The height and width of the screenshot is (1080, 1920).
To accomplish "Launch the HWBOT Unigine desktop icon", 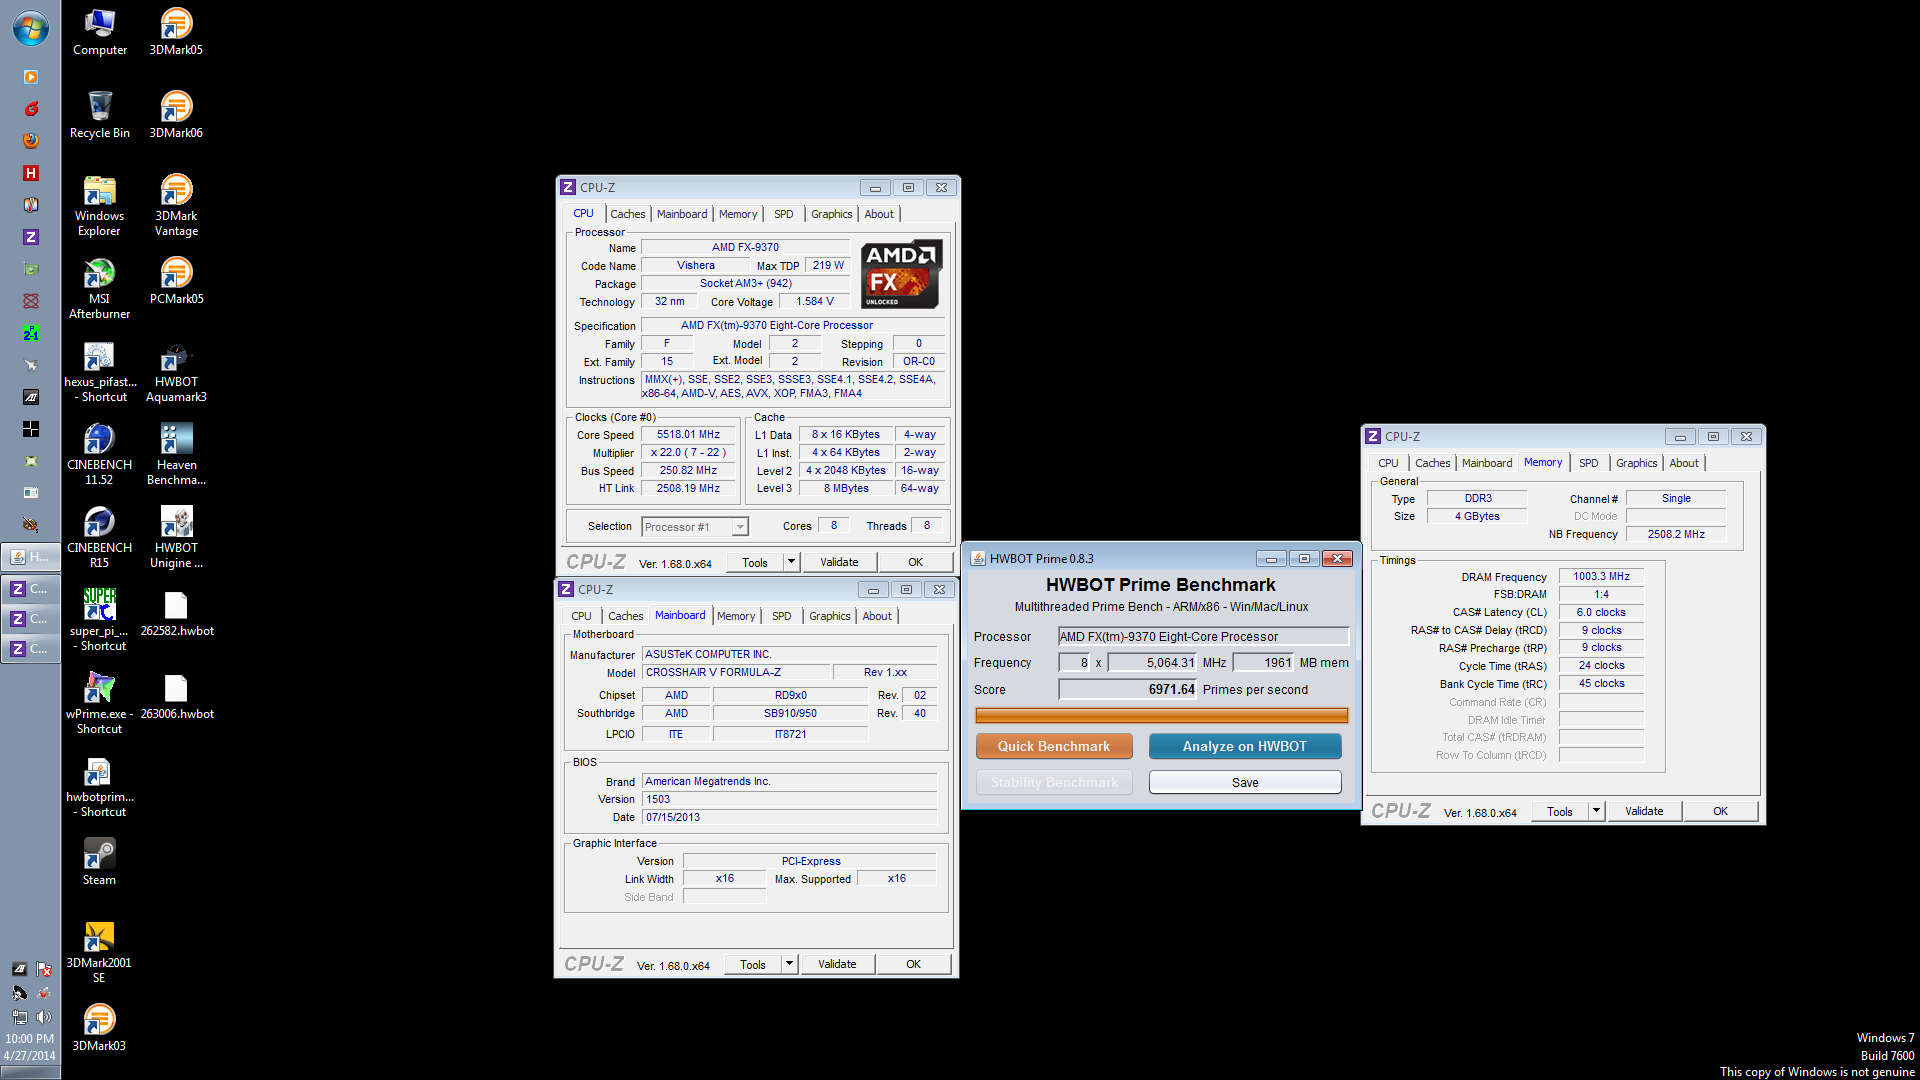I will (176, 537).
